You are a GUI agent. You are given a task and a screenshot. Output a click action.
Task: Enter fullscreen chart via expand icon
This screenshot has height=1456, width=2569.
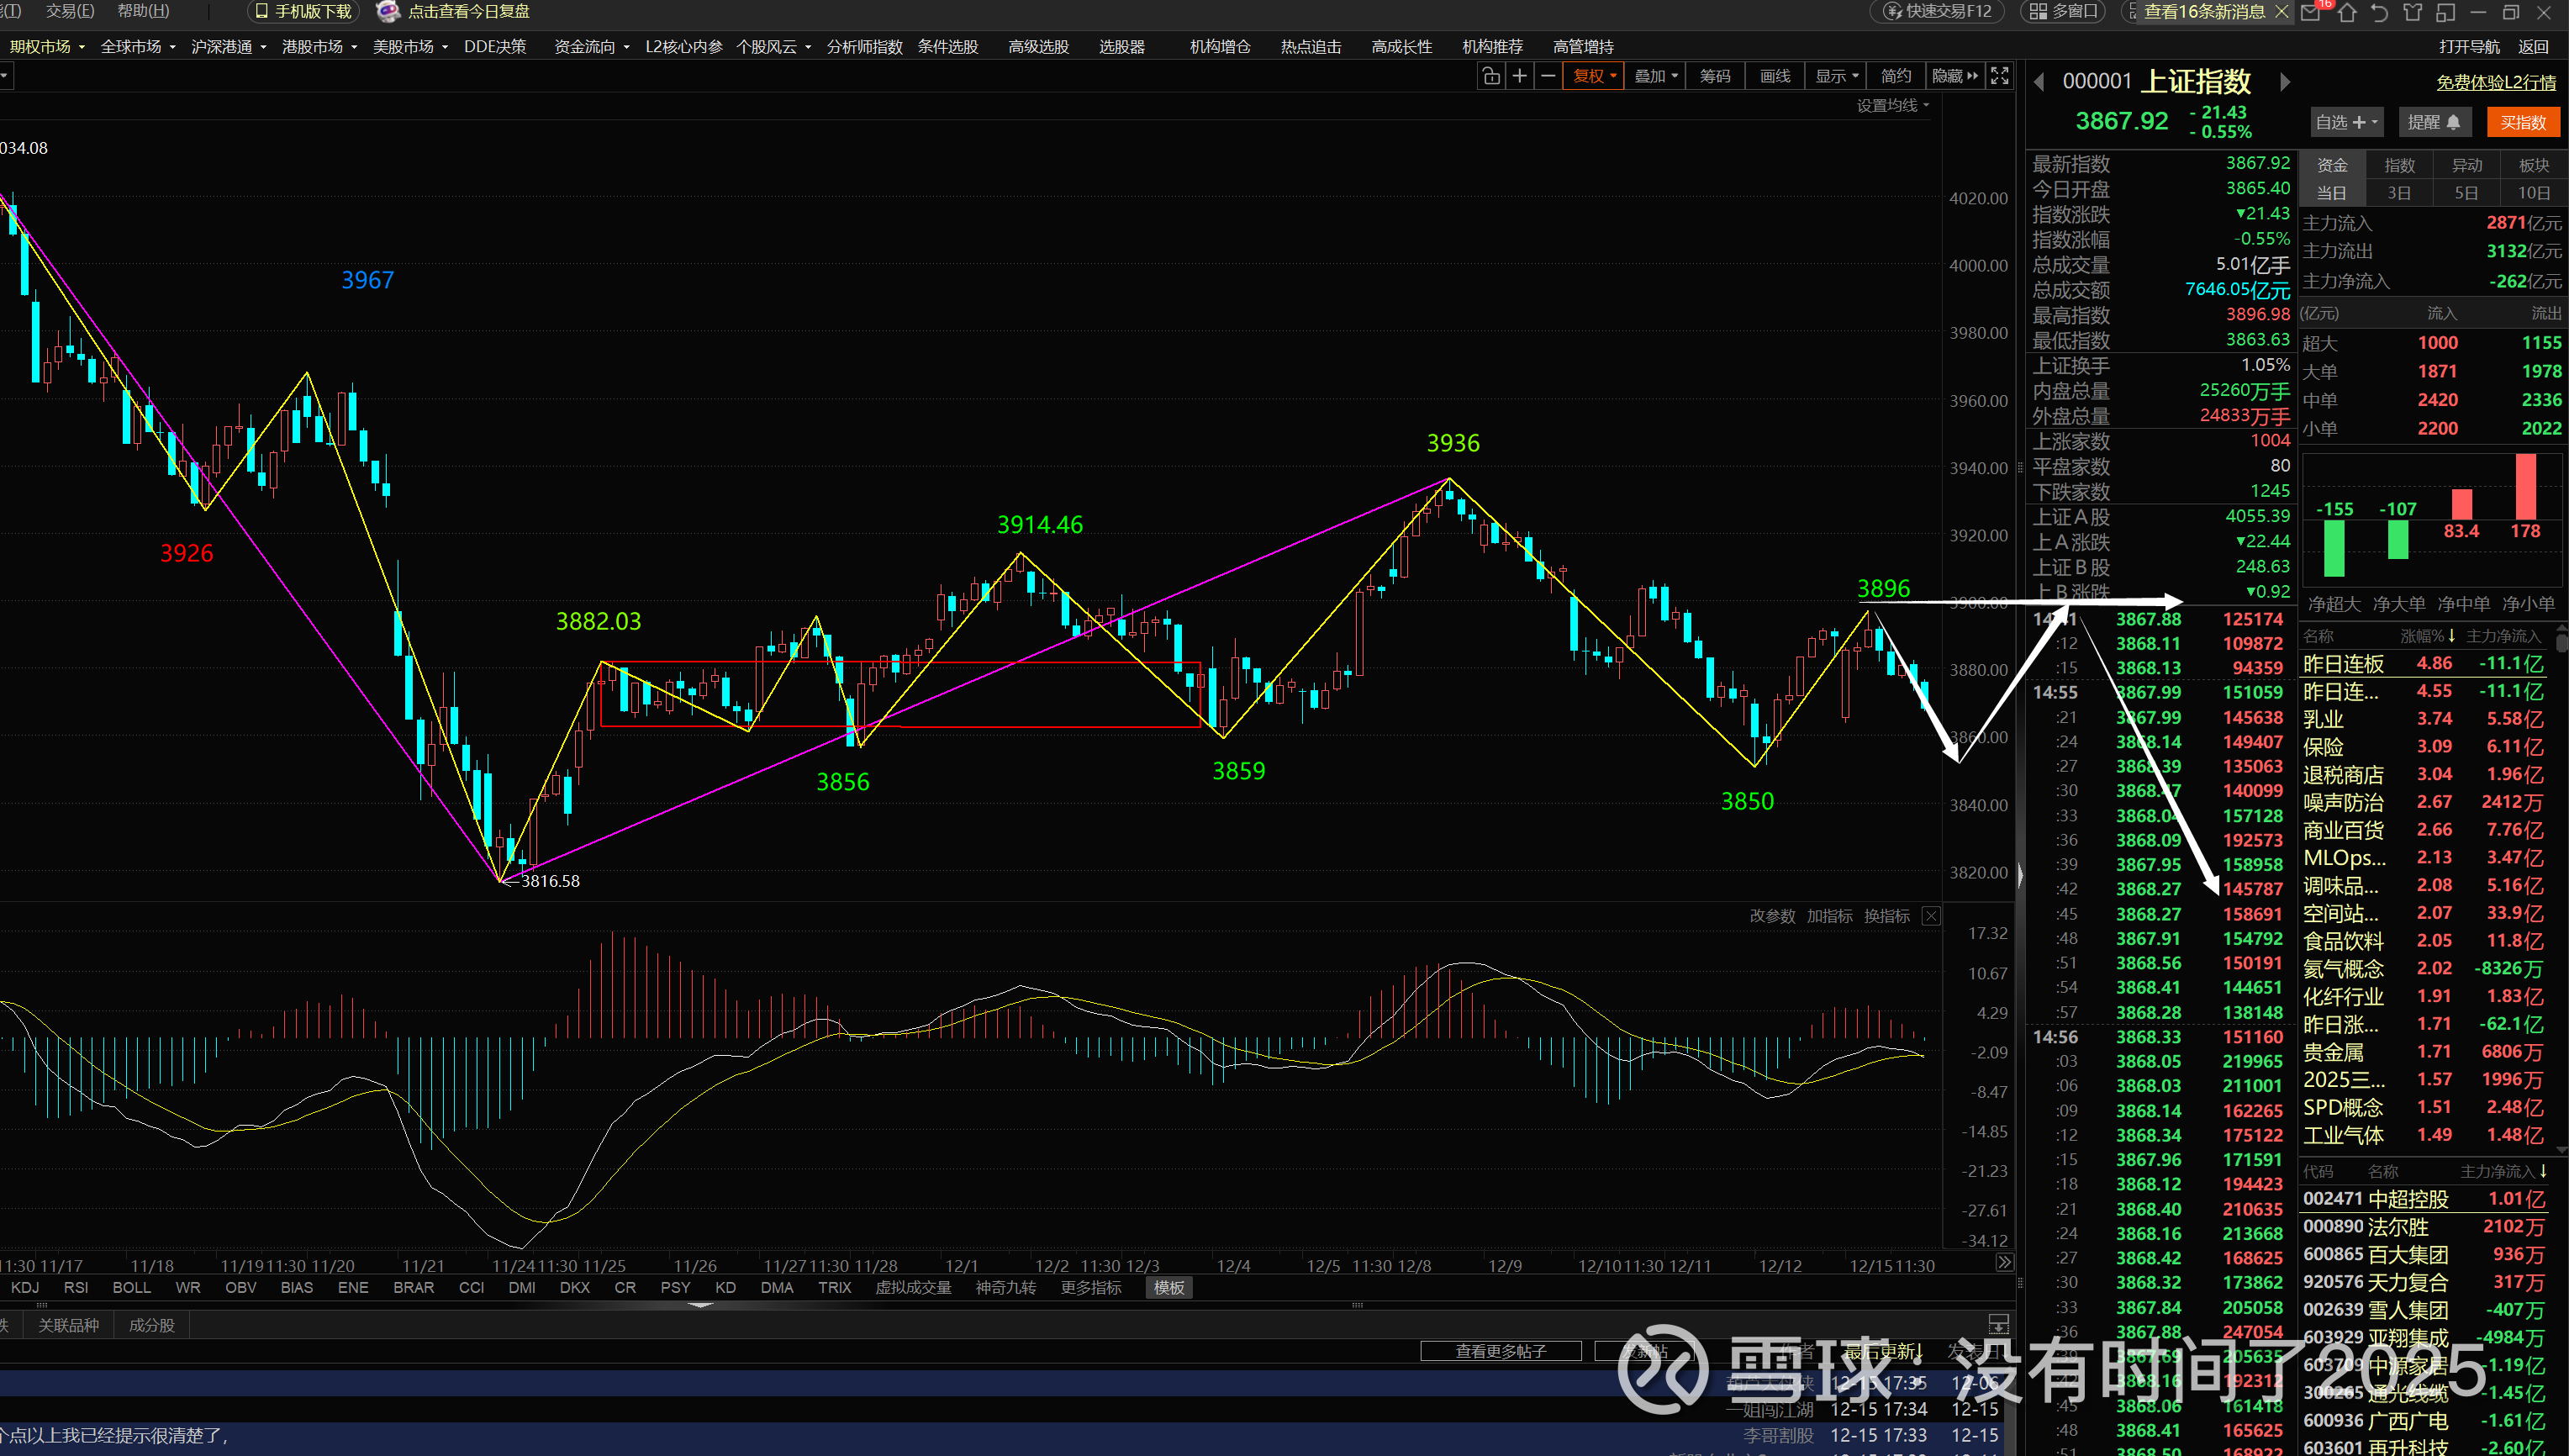(1999, 76)
